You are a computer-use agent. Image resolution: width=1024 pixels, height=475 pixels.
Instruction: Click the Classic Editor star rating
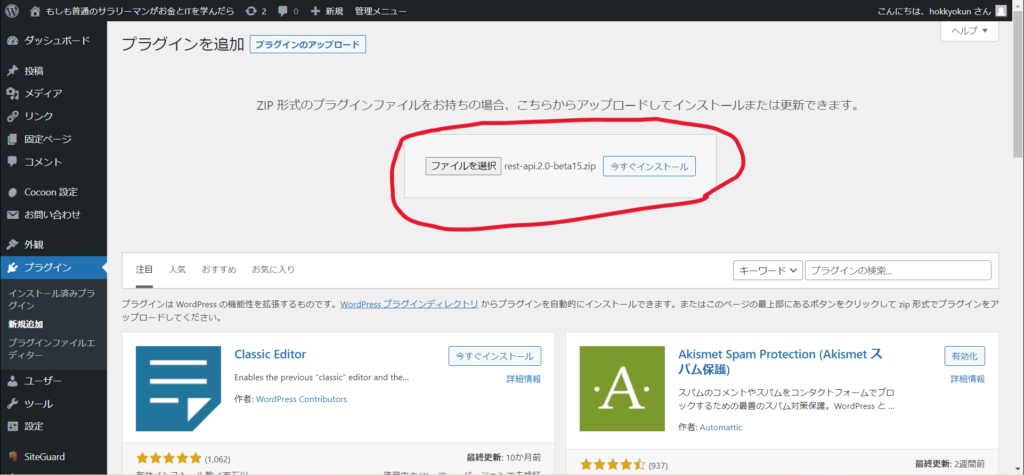click(169, 458)
